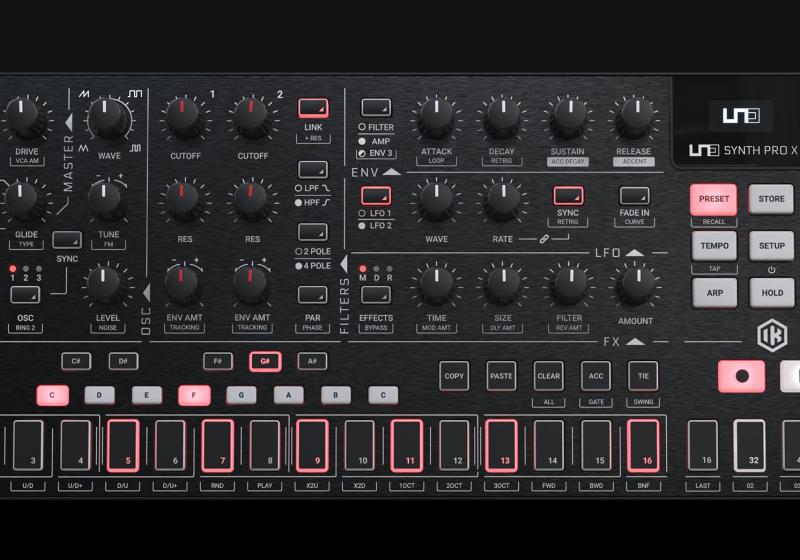
Task: Collapse the MASTER section triangle
Action: click(69, 122)
